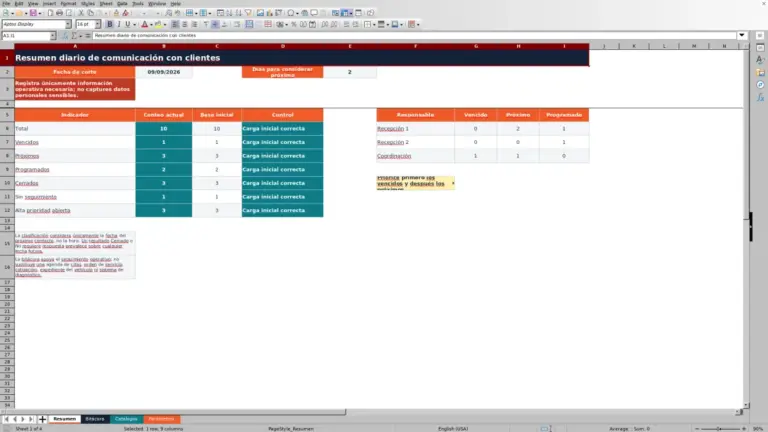Click the Copy icon in standard toolbar
The width and height of the screenshot is (768, 432).
click(x=90, y=13)
